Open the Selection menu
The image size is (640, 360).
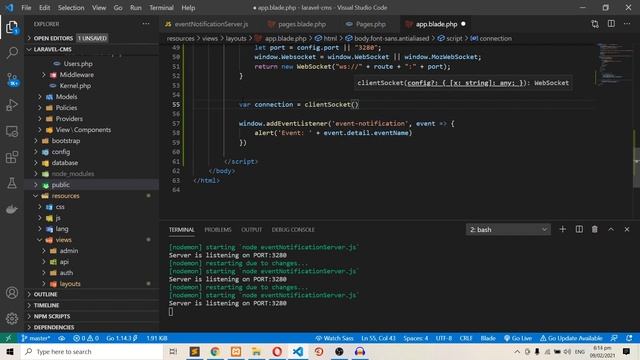[x=71, y=8]
